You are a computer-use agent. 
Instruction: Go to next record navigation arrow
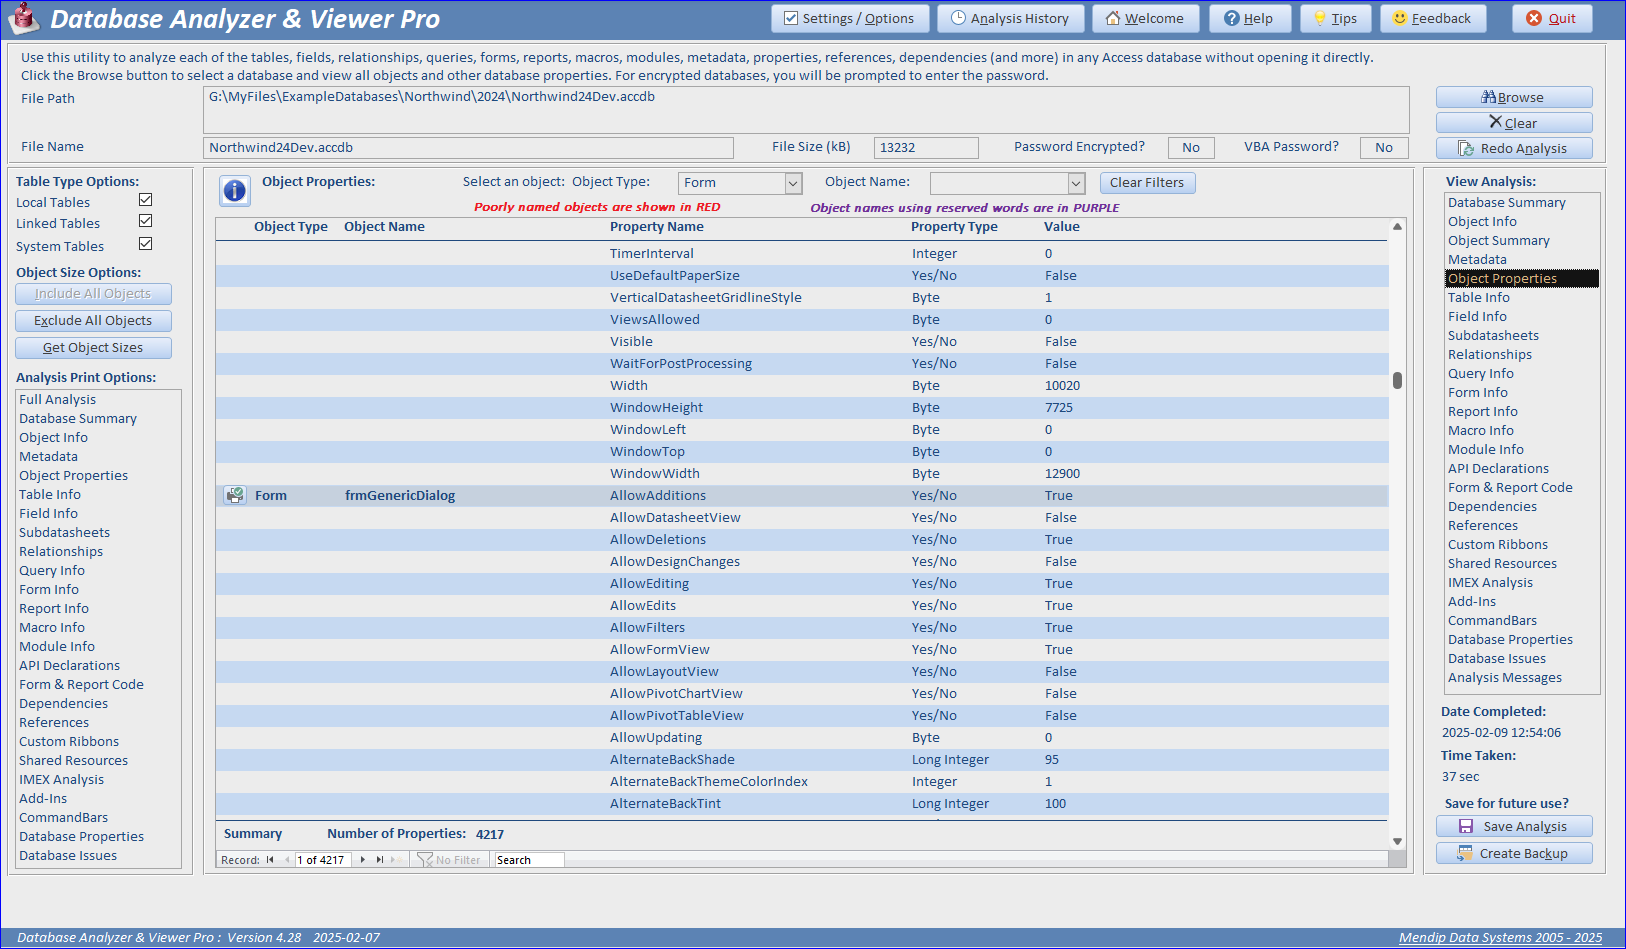coord(362,860)
